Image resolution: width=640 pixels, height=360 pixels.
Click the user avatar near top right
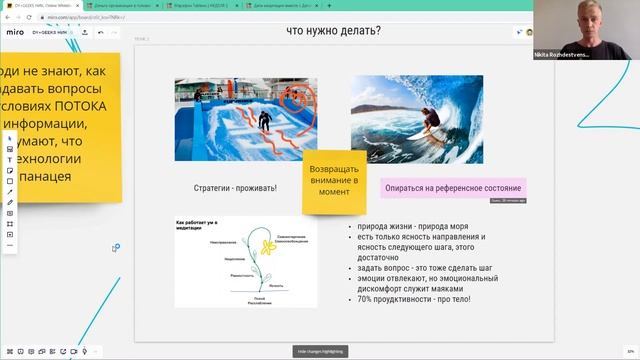pyautogui.click(x=529, y=32)
